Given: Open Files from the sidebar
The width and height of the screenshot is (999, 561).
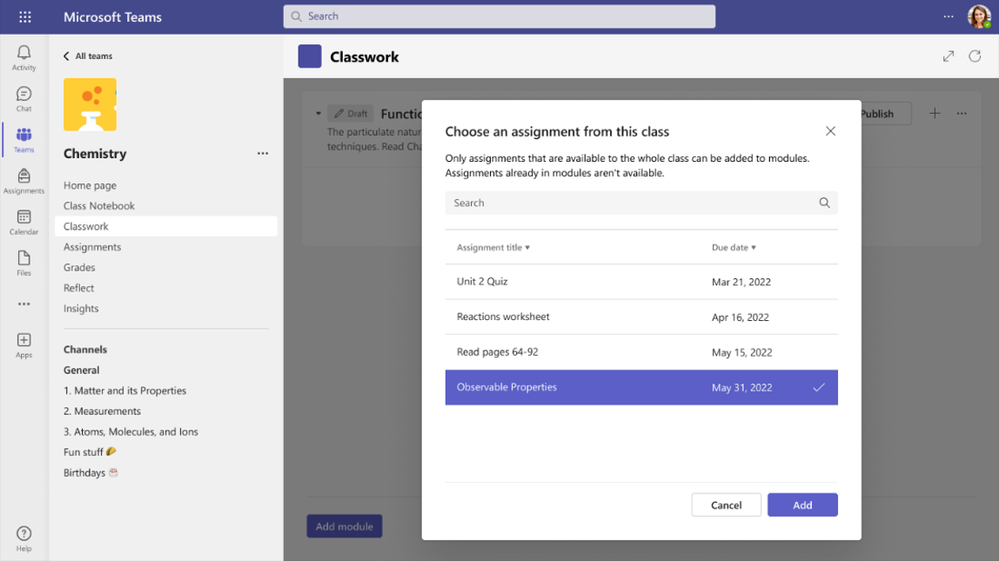Looking at the screenshot, I should tap(24, 264).
